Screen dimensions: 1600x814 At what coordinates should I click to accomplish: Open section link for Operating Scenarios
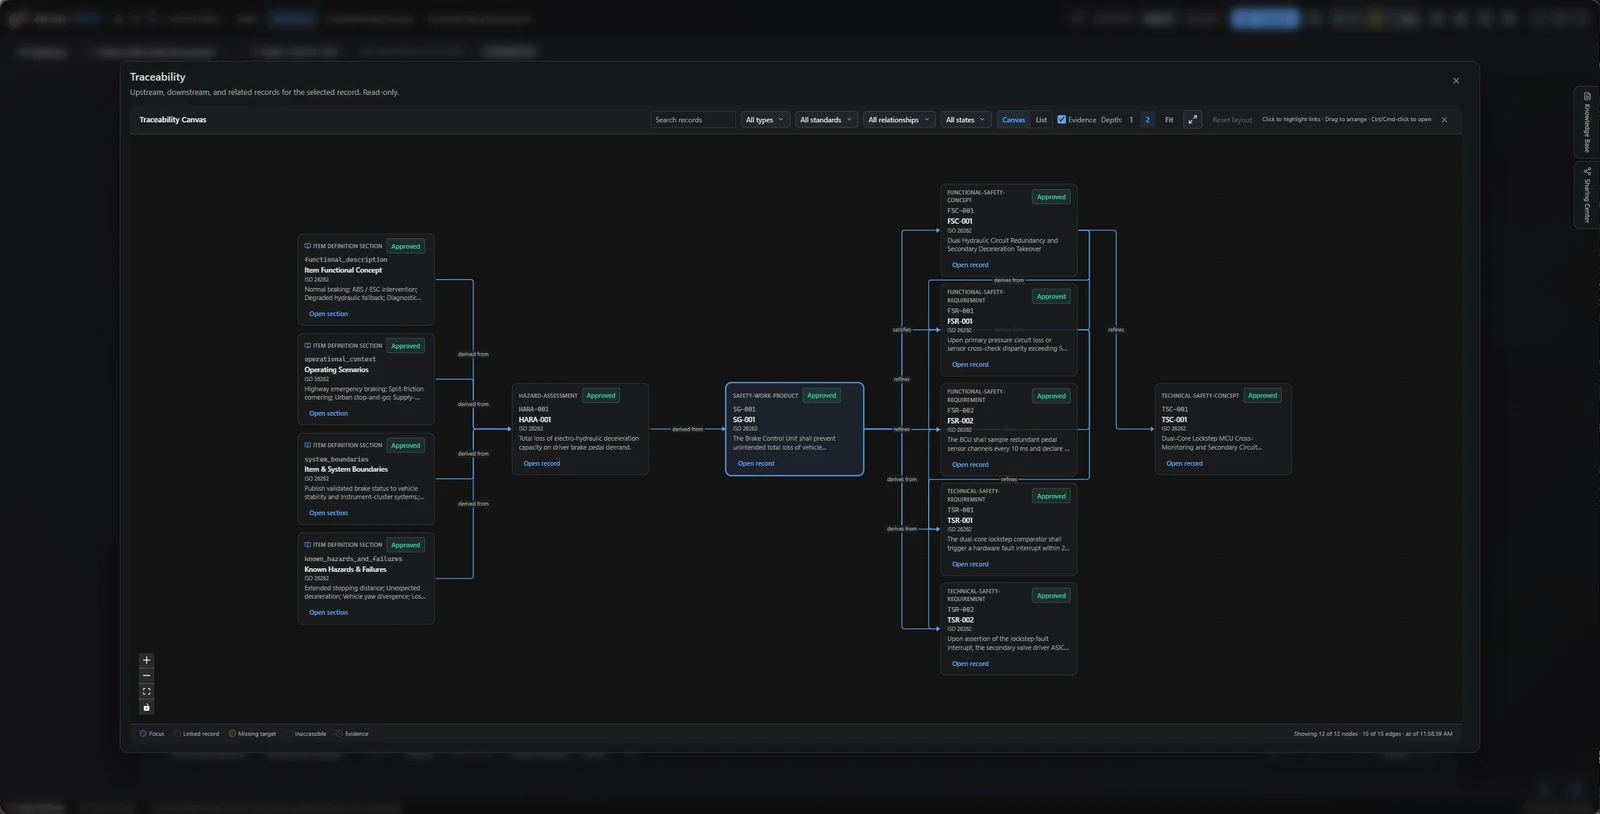[328, 413]
